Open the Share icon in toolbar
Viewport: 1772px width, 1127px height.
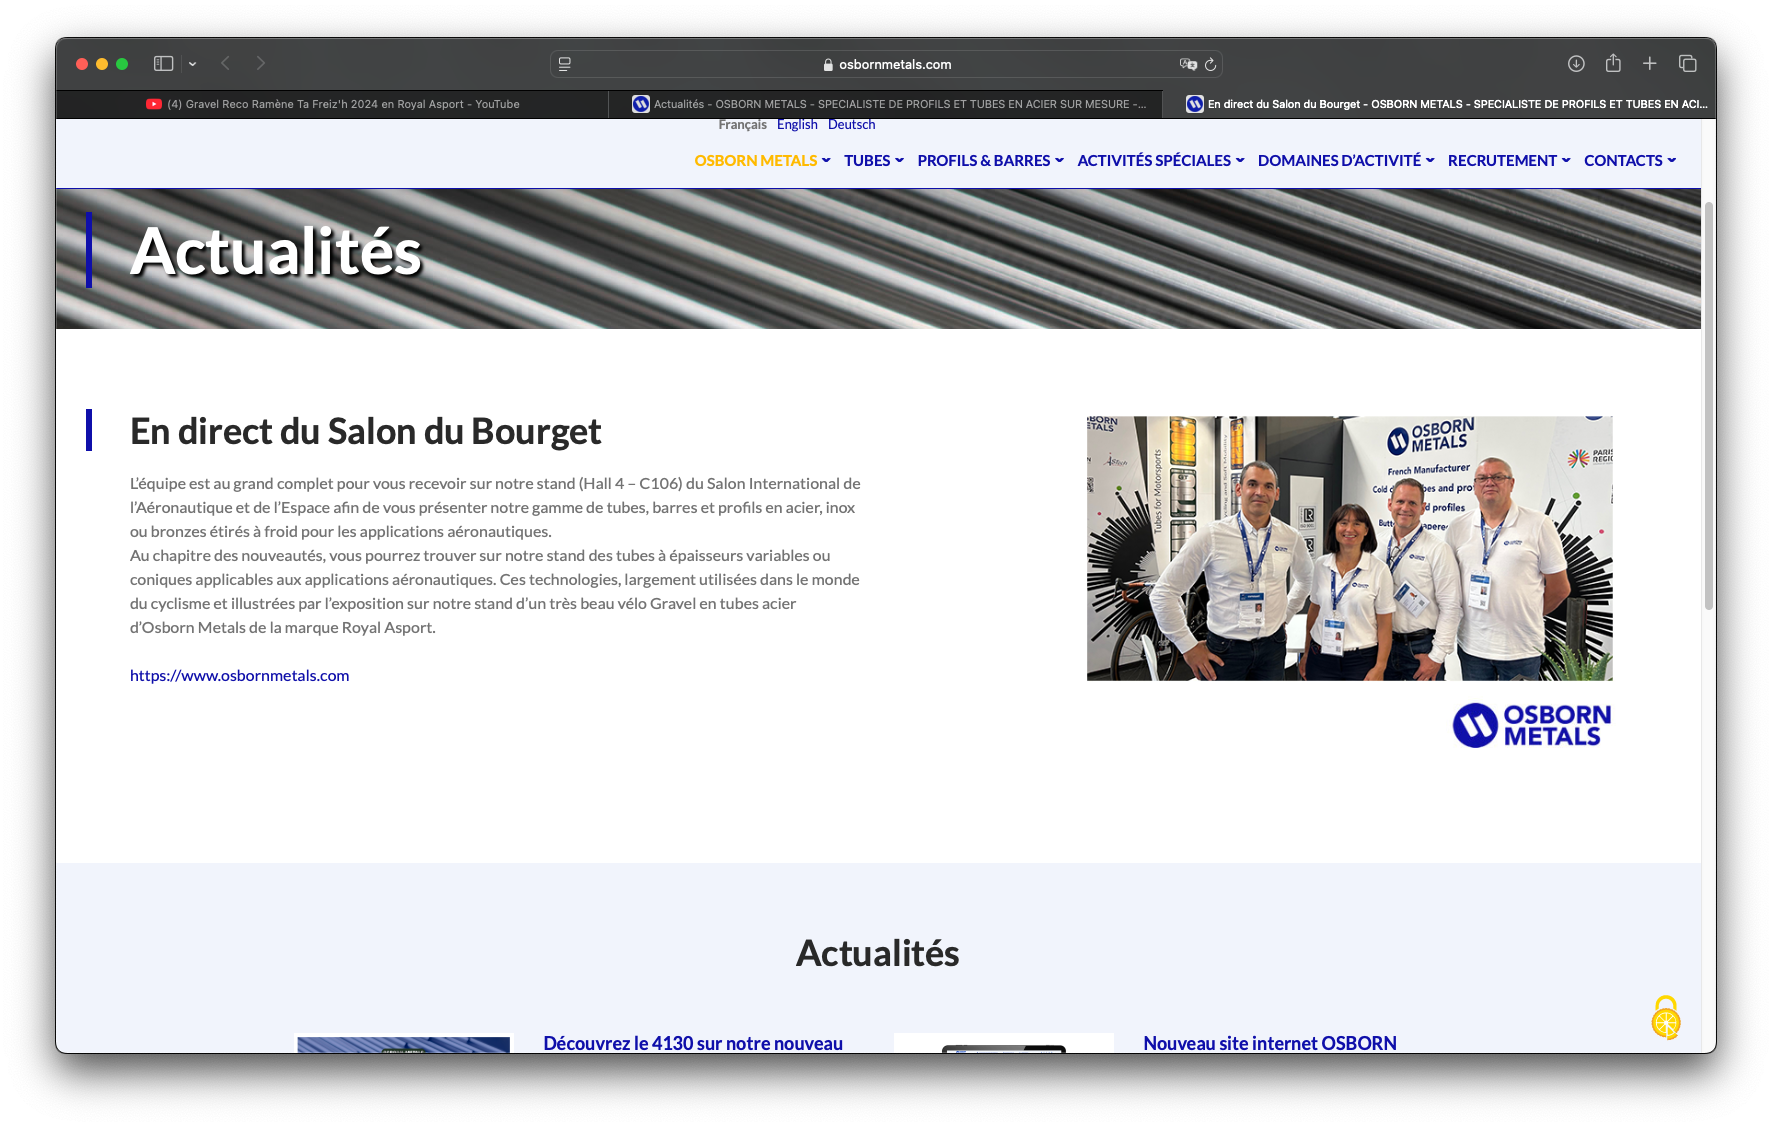tap(1613, 63)
